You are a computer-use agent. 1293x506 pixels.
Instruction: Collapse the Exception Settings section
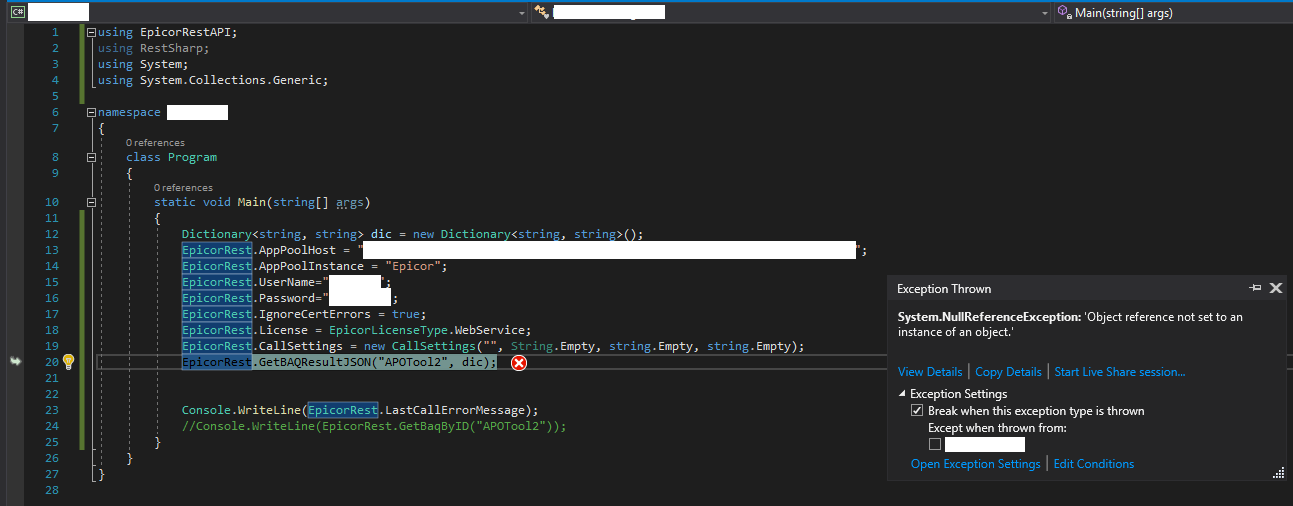[903, 394]
